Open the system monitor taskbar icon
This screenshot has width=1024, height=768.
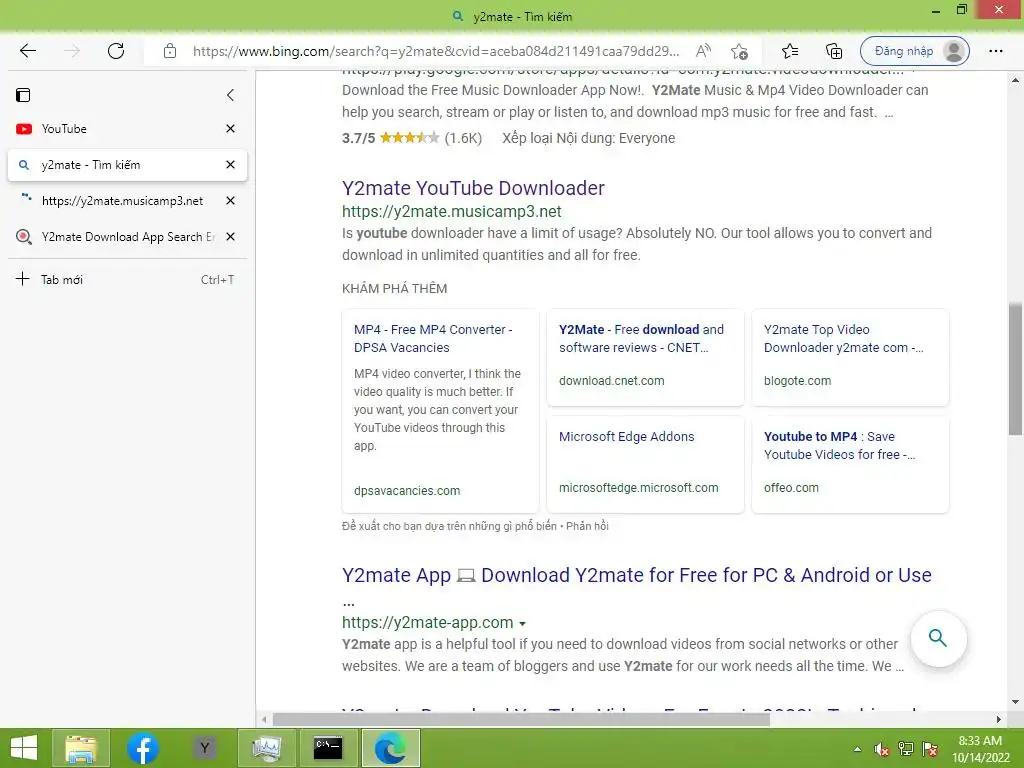(x=266, y=748)
